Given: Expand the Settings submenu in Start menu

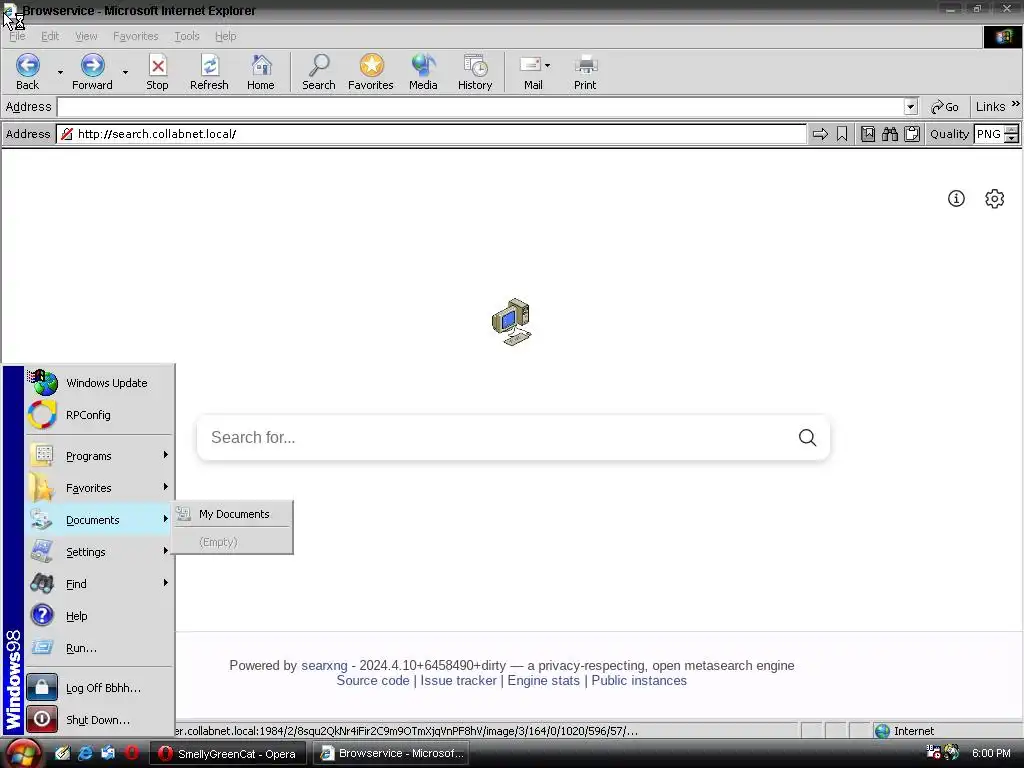Looking at the screenshot, I should [99, 552].
